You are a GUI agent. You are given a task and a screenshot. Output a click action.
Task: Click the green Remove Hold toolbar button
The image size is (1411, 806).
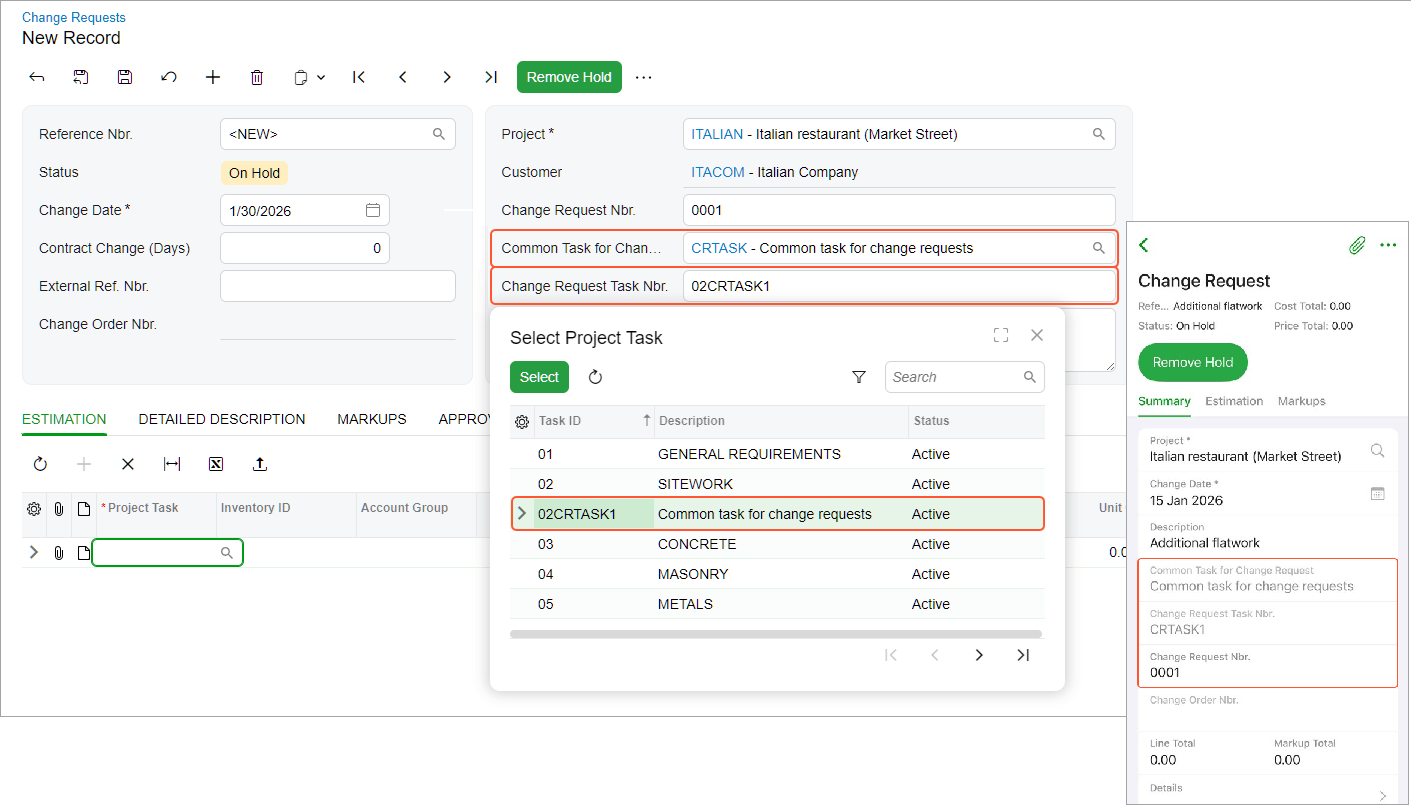point(569,77)
